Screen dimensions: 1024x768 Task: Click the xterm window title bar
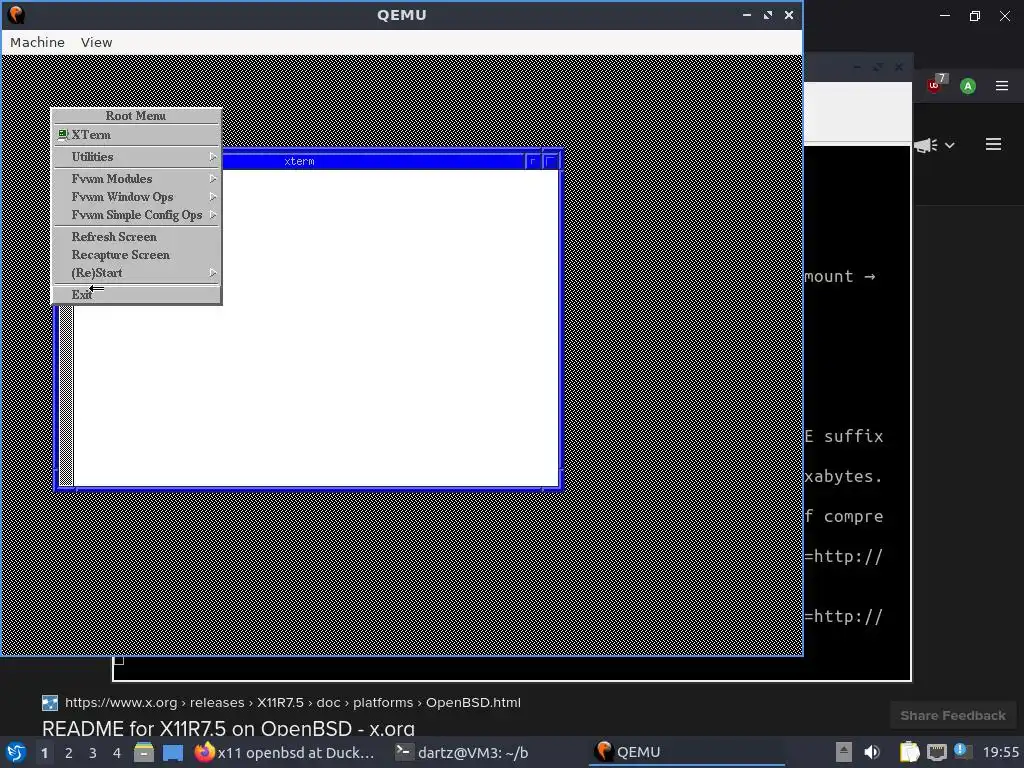372,161
